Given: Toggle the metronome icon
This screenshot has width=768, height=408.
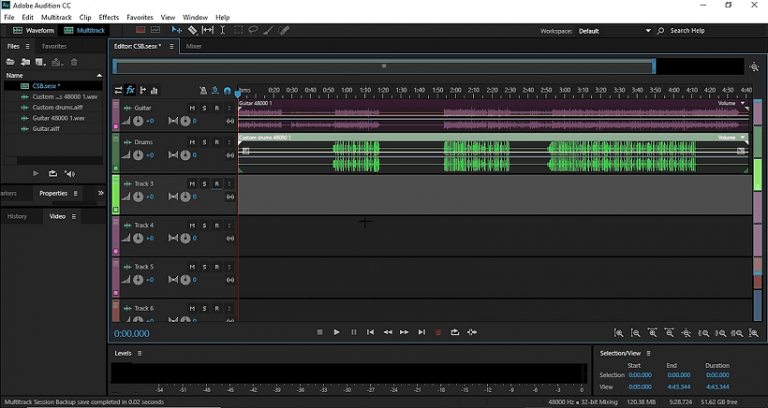Looking at the screenshot, I should pyautogui.click(x=203, y=91).
